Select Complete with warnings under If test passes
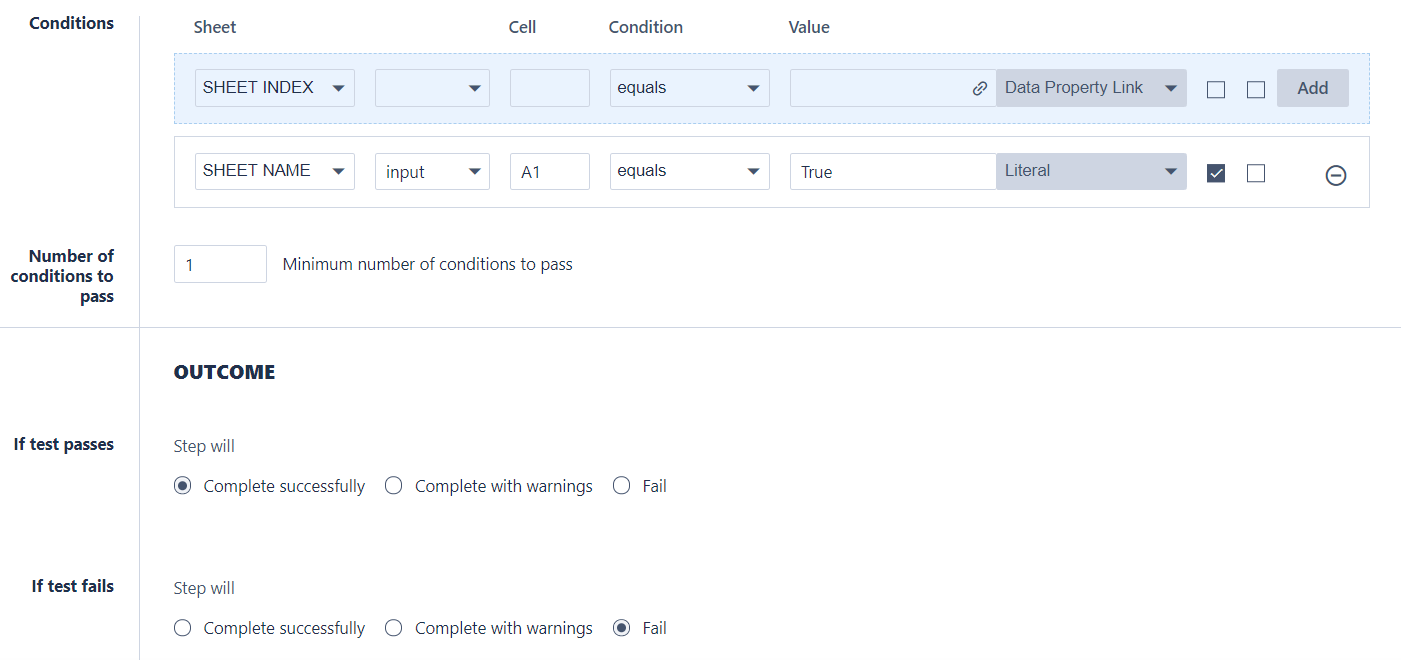1401x660 pixels. tap(394, 486)
